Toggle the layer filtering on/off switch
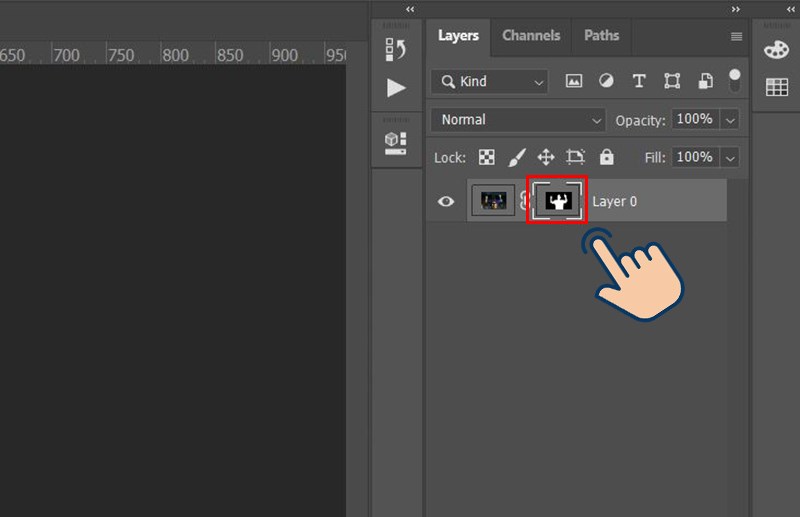Viewport: 800px width, 517px height. point(735,80)
